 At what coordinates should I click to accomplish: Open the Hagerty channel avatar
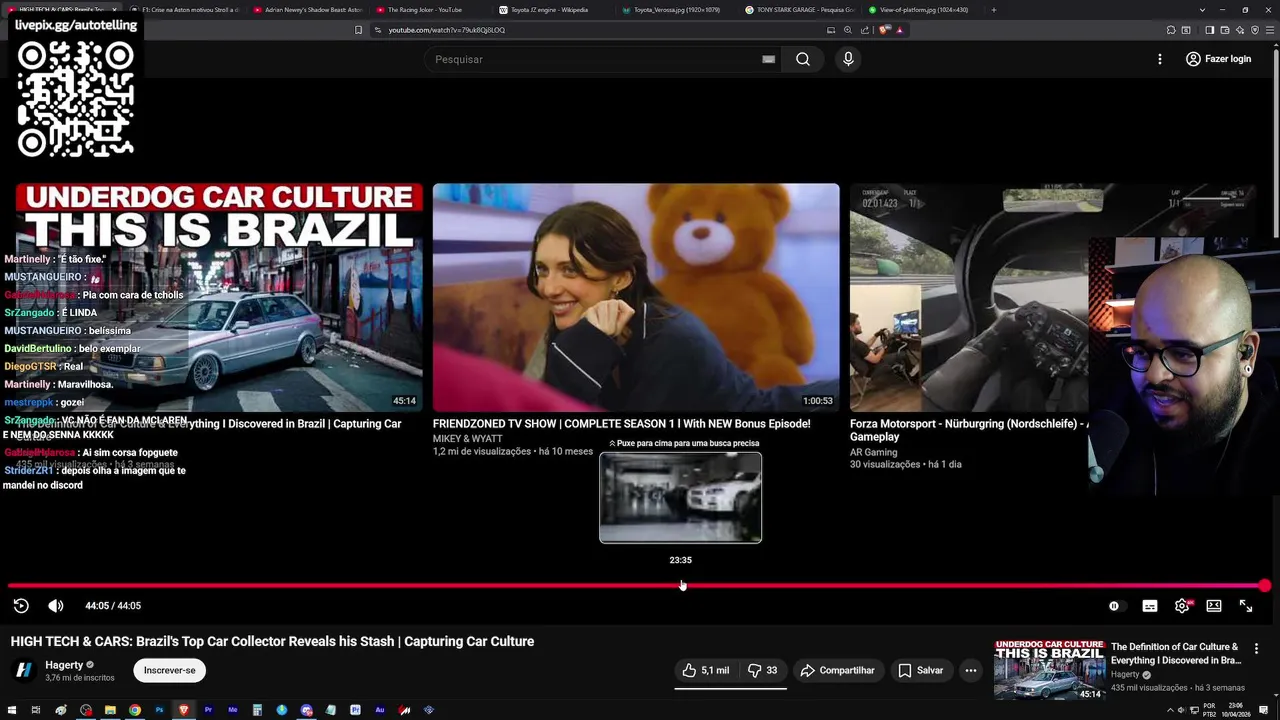click(x=24, y=670)
